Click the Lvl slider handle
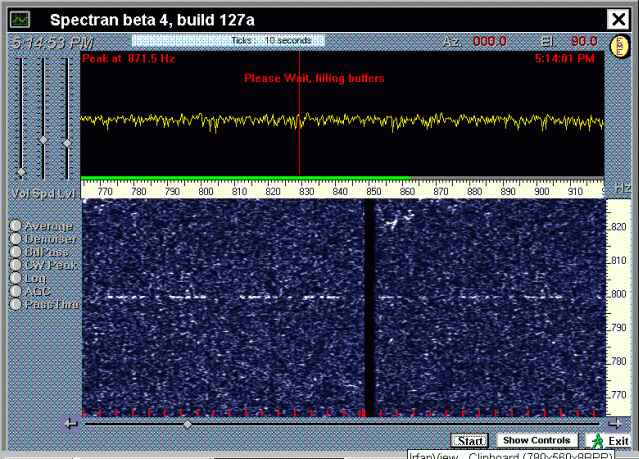Image resolution: width=639 pixels, height=459 pixels. (67, 143)
